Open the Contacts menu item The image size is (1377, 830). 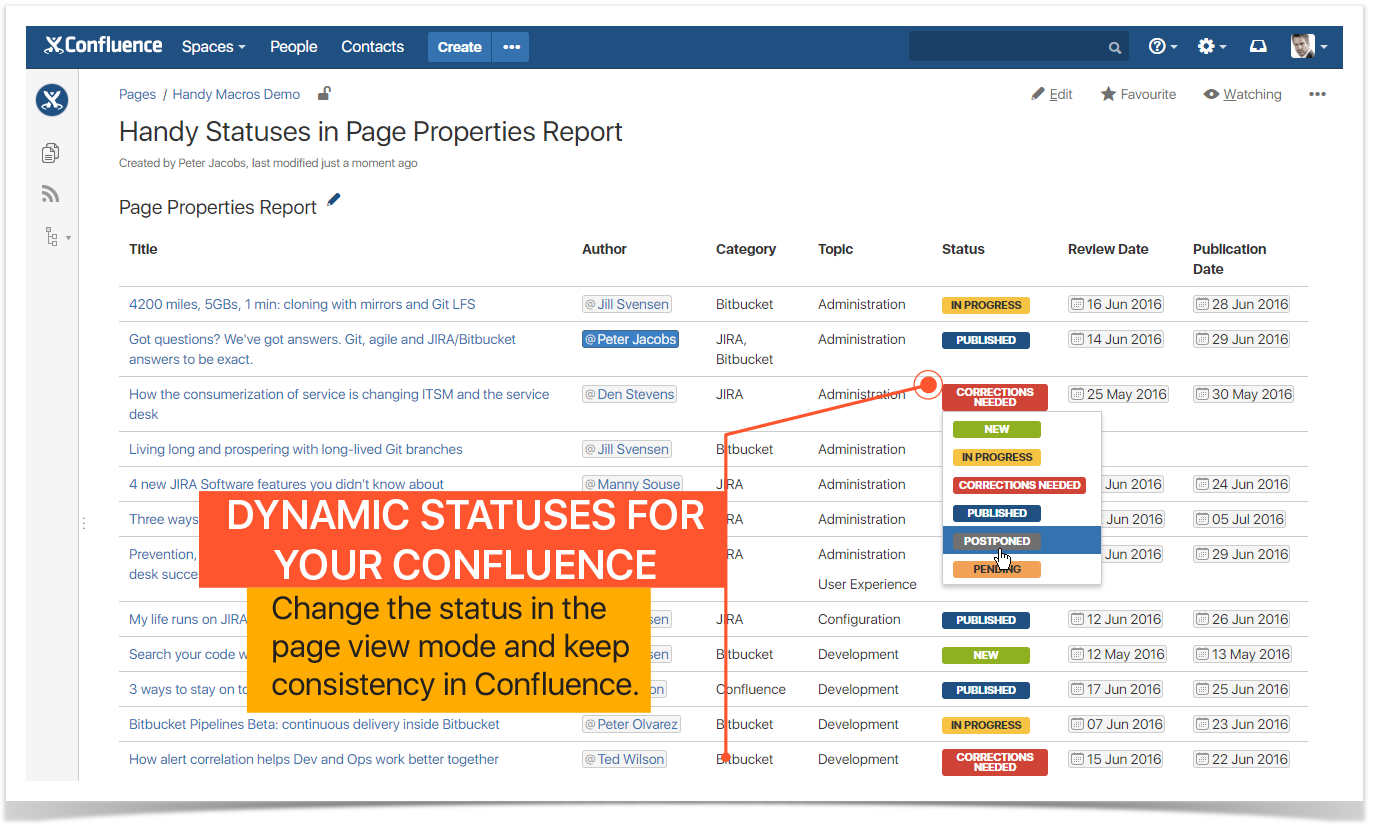click(372, 47)
